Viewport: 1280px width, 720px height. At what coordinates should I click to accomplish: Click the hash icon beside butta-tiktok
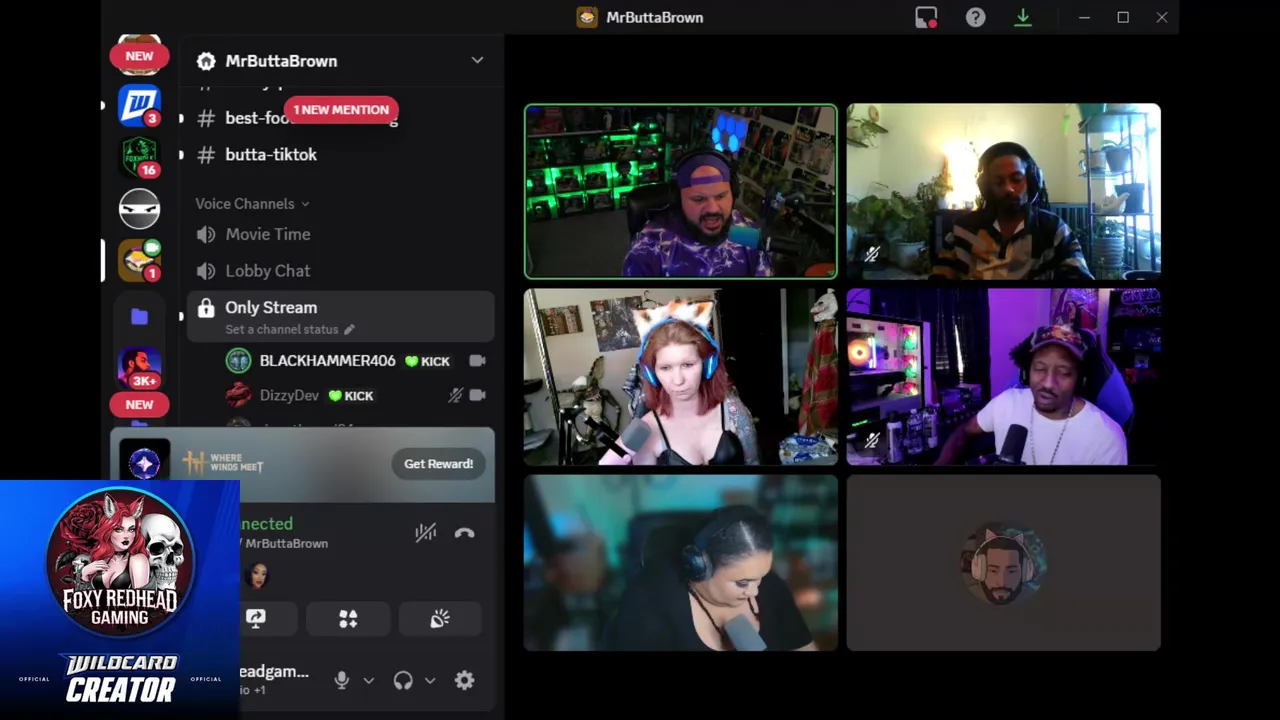[206, 154]
